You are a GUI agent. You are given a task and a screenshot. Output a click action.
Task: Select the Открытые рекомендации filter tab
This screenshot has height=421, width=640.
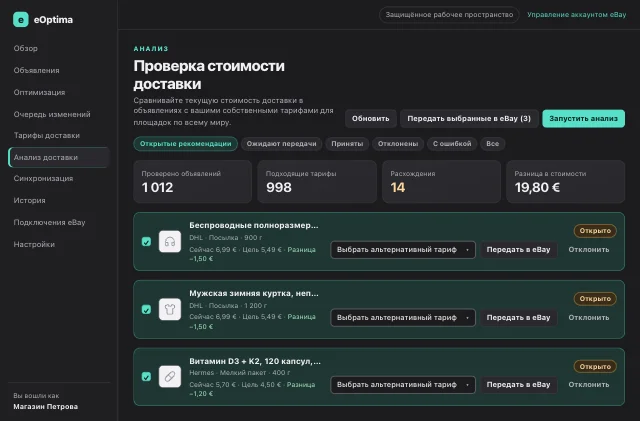click(185, 144)
